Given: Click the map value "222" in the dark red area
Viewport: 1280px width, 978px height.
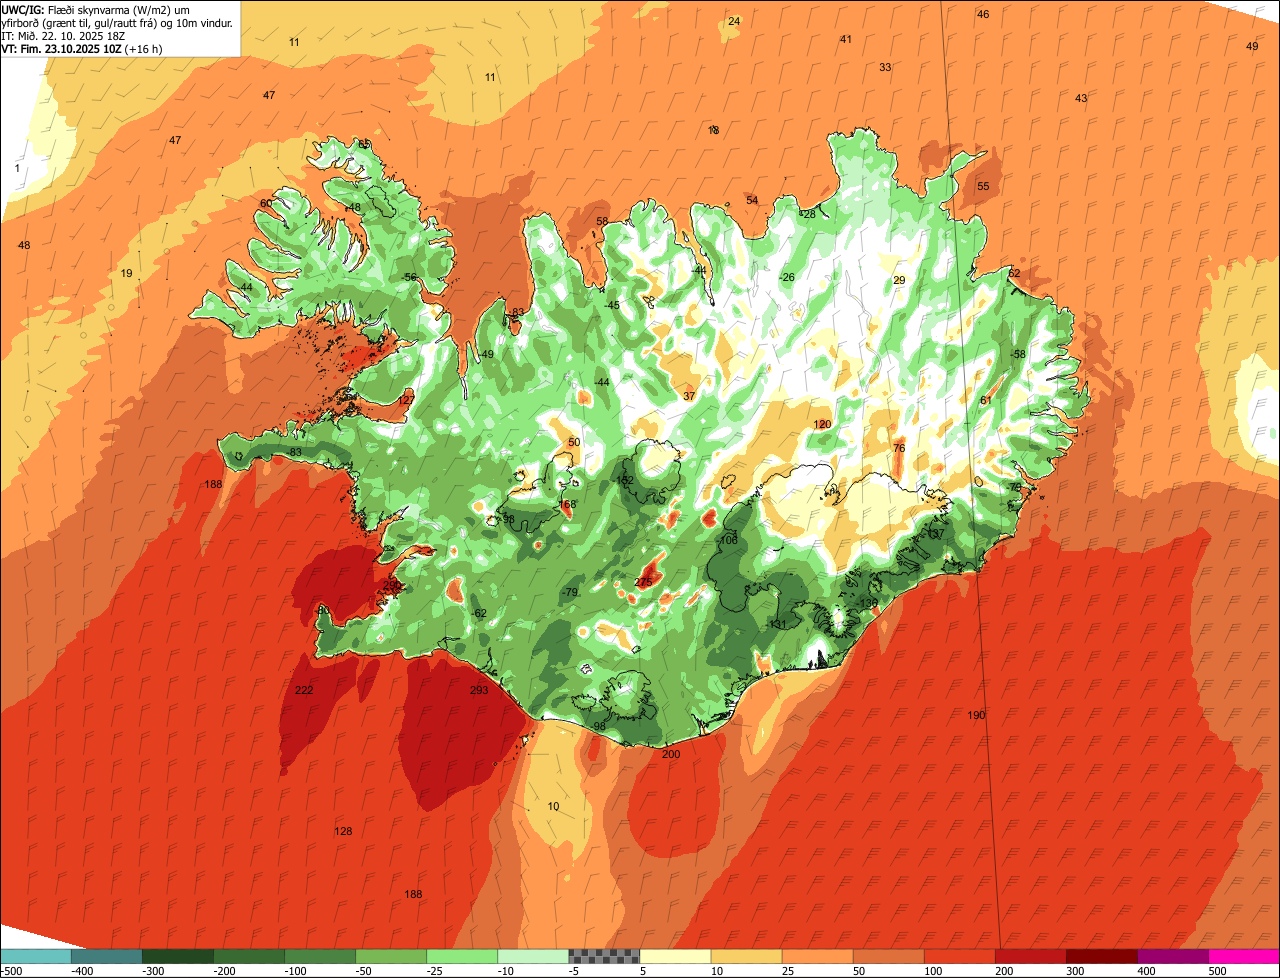Looking at the screenshot, I should click(305, 690).
